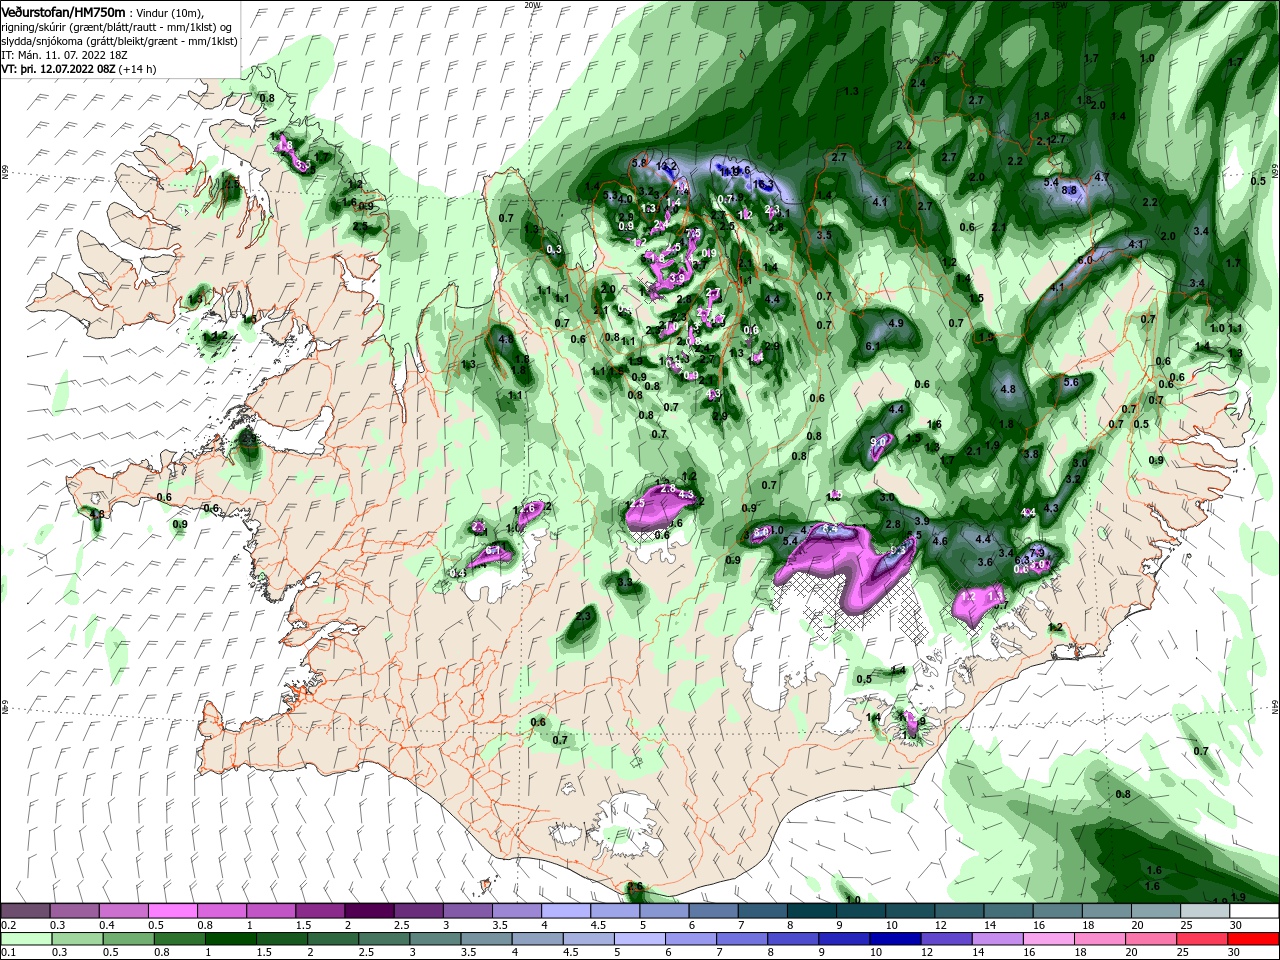
Task: Click the '5.8' precipitation value on the map
Action: [x=640, y=162]
